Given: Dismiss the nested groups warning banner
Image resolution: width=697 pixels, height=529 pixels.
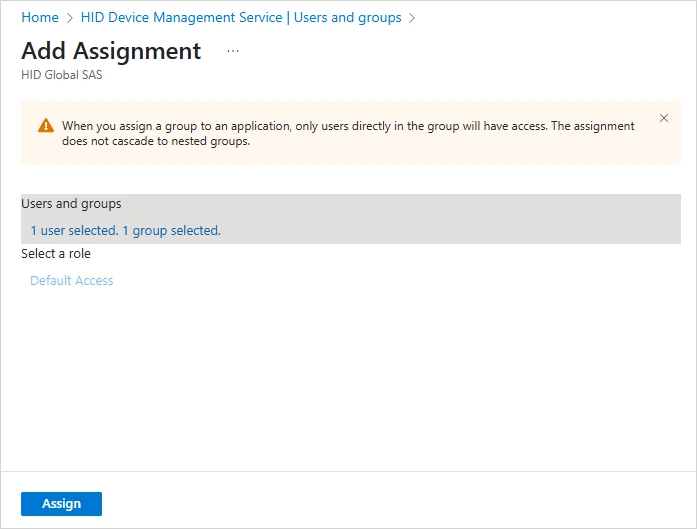Looking at the screenshot, I should coord(664,118).
